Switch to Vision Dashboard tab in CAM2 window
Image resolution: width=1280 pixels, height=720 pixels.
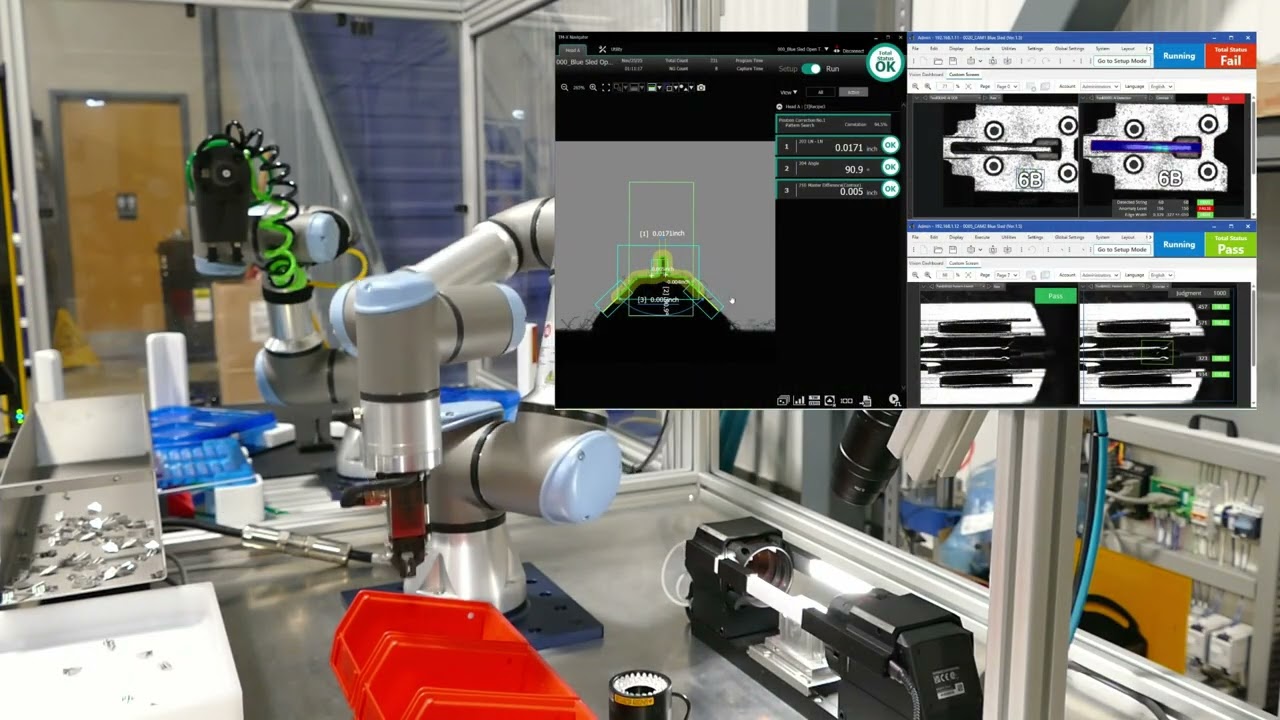coord(926,263)
